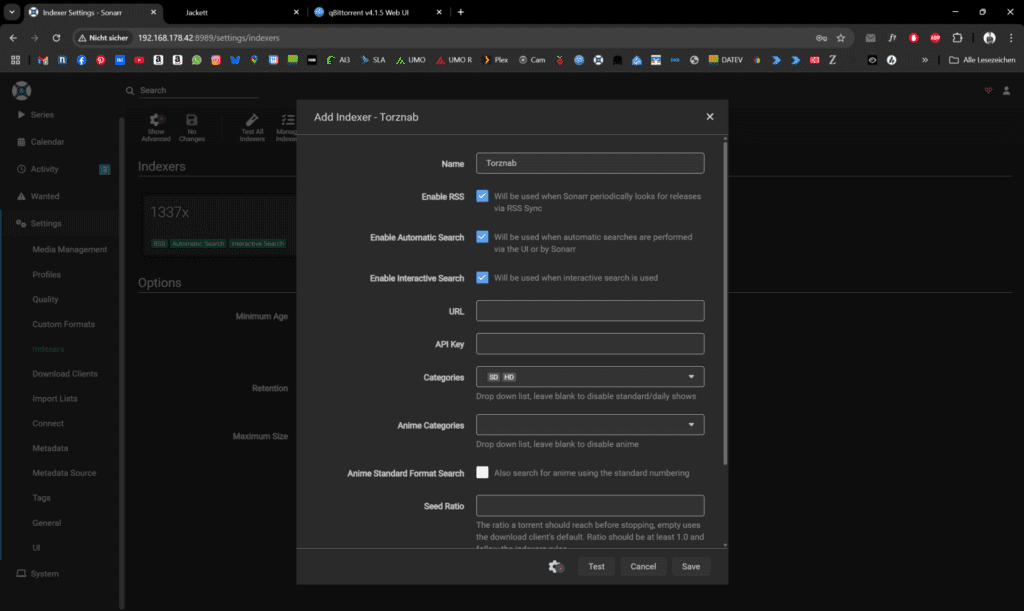Reload the current page

(56, 38)
